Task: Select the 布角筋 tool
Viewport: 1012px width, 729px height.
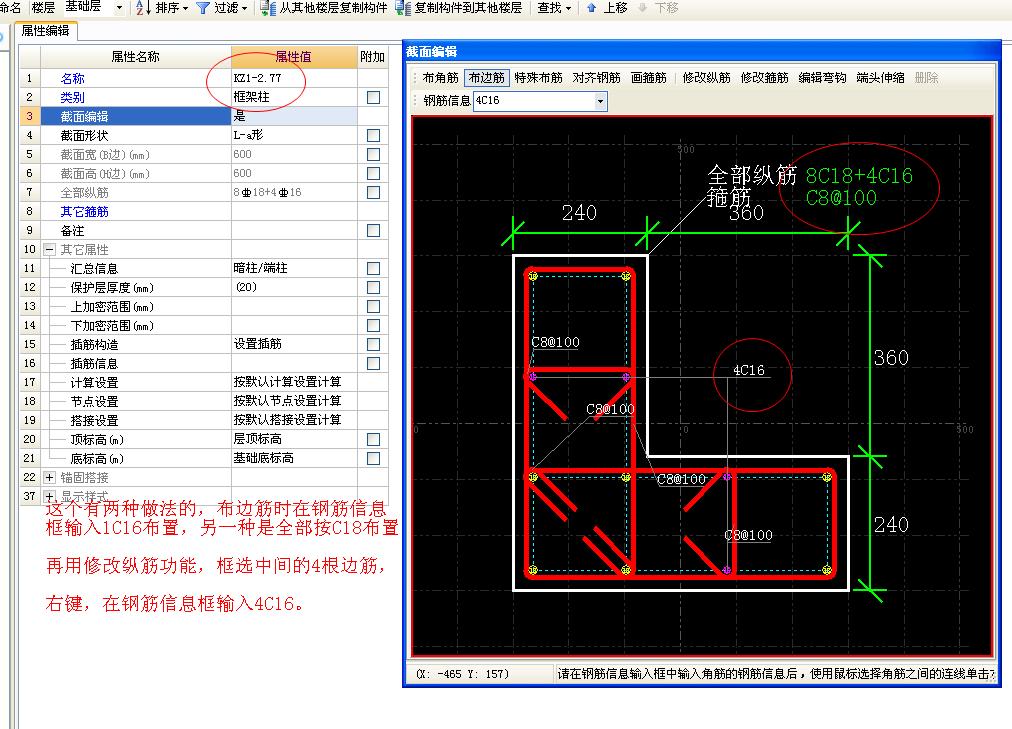Action: [x=440, y=77]
